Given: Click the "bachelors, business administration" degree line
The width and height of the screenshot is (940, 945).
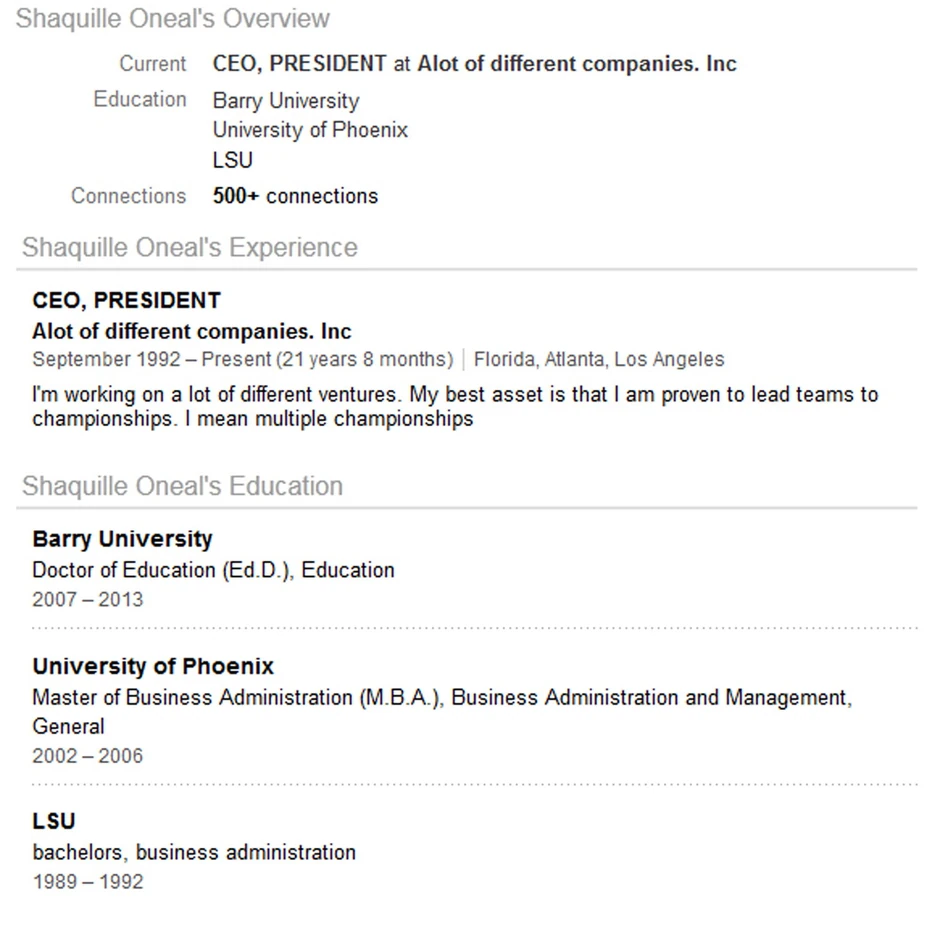Looking at the screenshot, I should pos(194,853).
